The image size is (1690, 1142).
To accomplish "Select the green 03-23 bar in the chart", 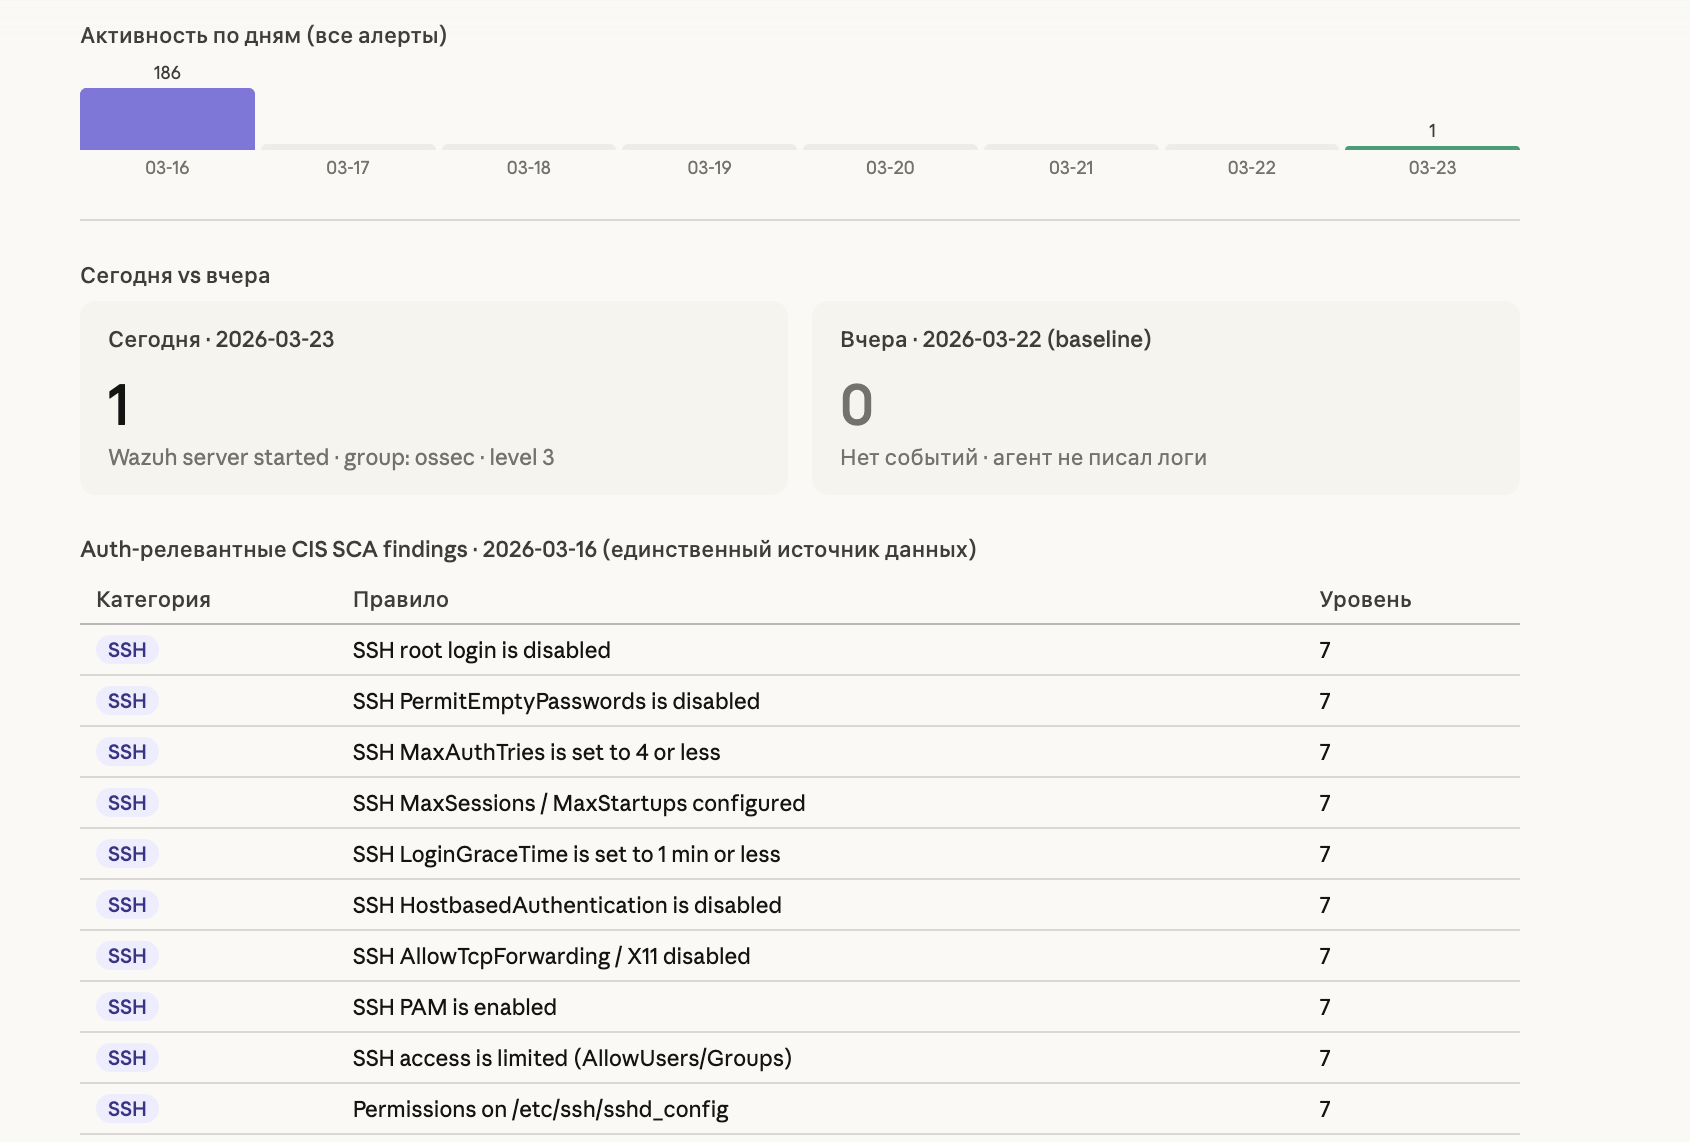I will click(1431, 148).
